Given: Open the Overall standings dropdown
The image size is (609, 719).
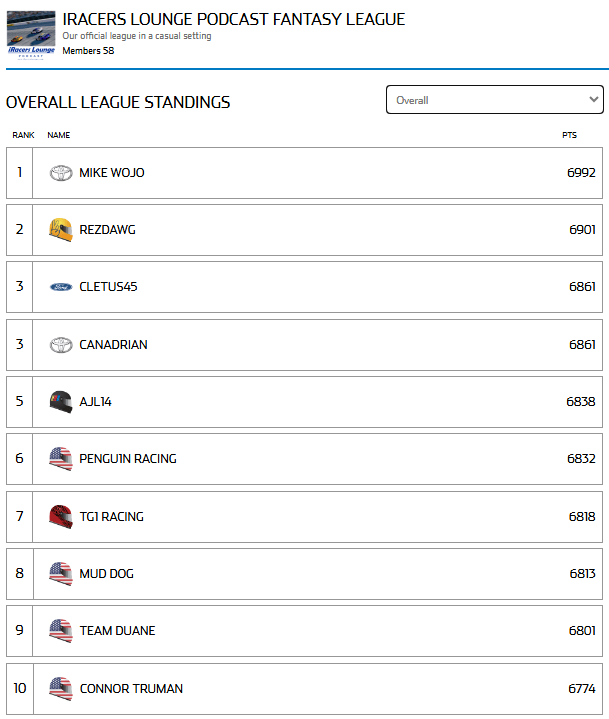Looking at the screenshot, I should (494, 100).
